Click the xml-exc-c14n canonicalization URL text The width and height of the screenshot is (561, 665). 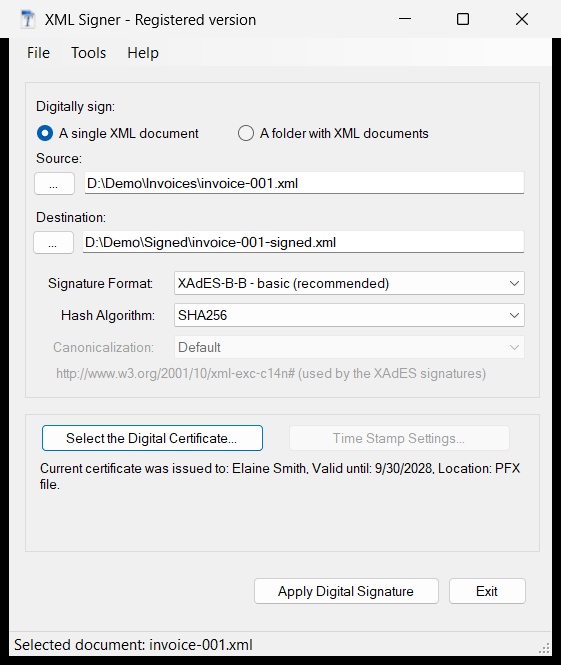(x=271, y=374)
